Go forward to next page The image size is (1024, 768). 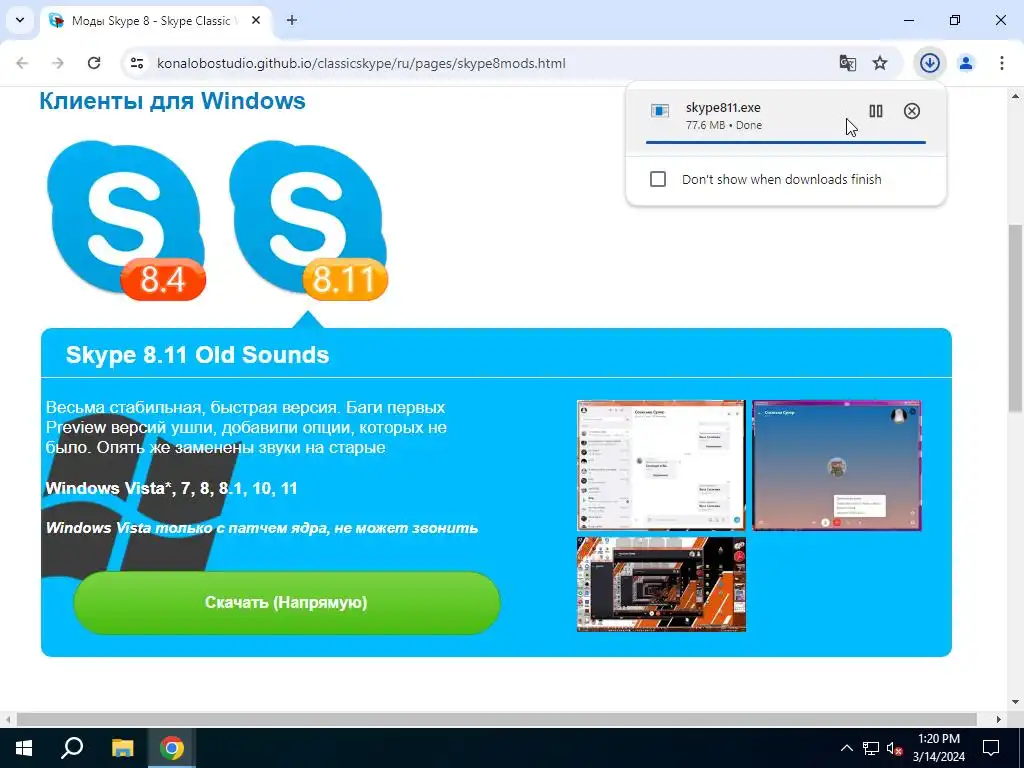pyautogui.click(x=58, y=63)
